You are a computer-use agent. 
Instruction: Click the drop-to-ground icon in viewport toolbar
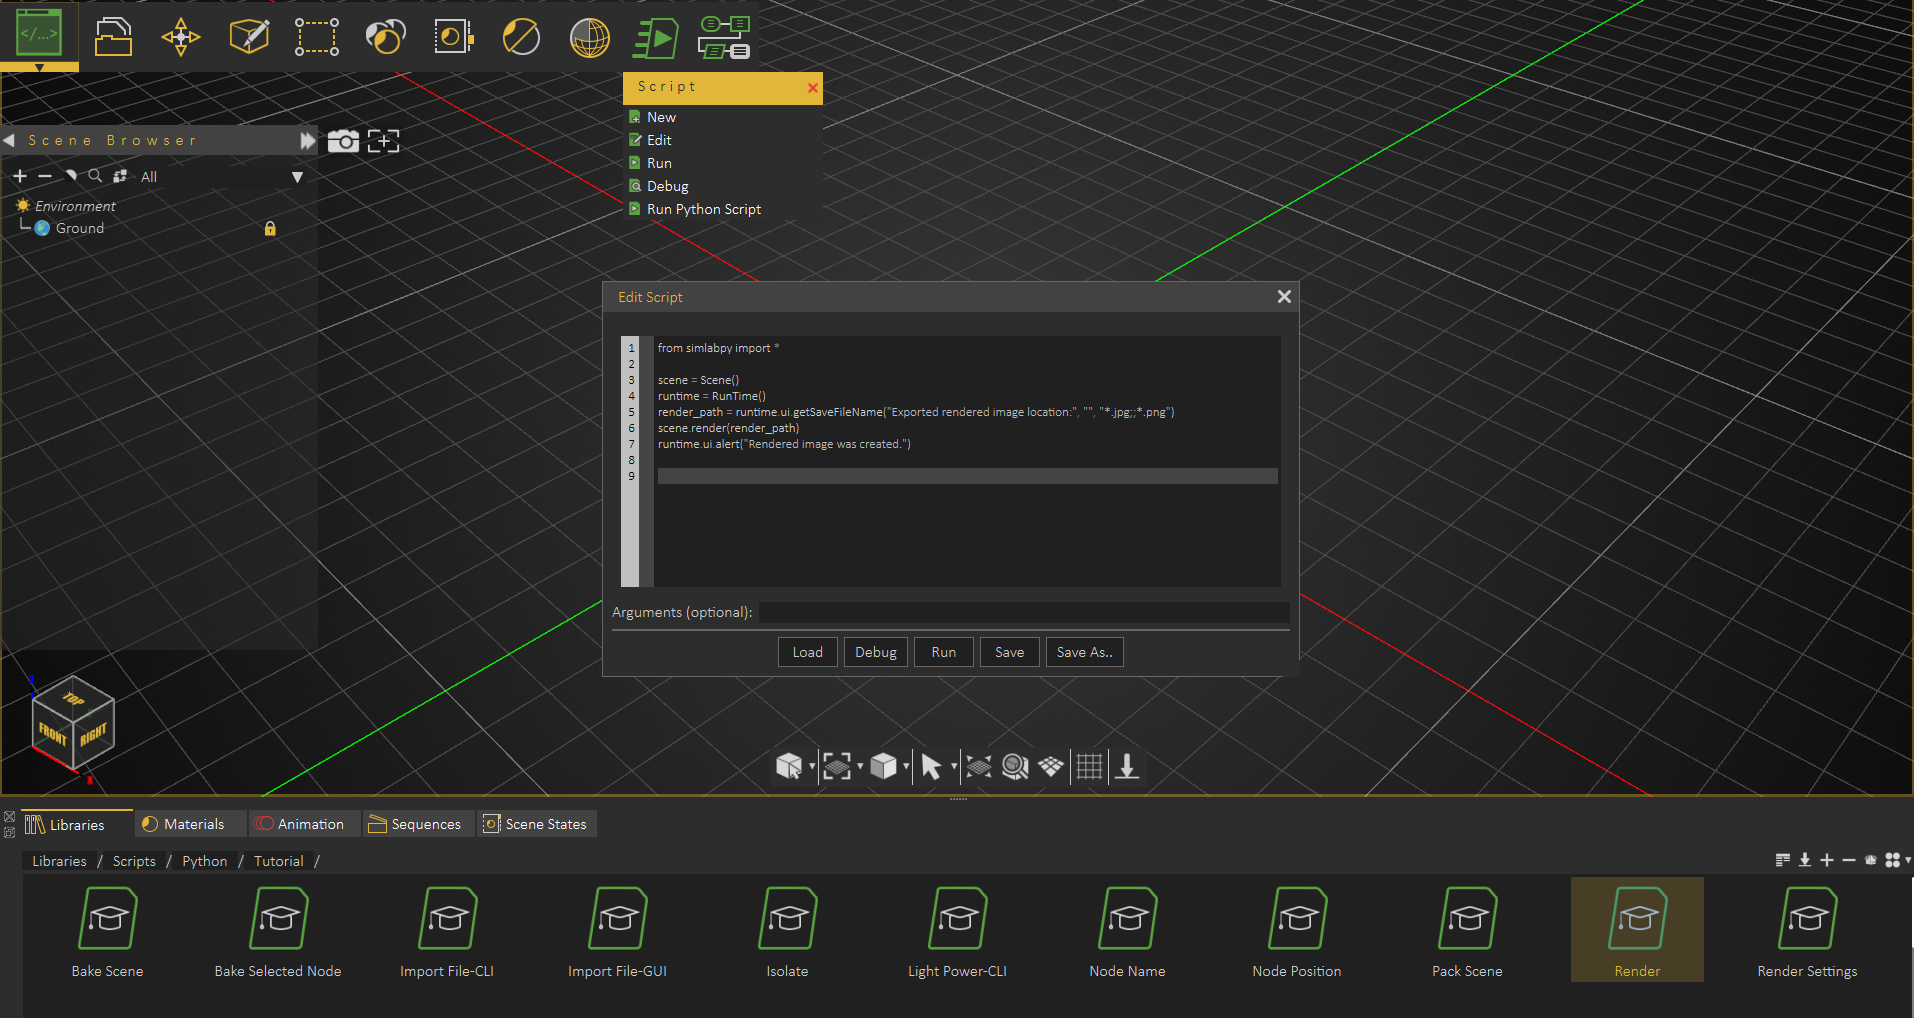point(1127,766)
